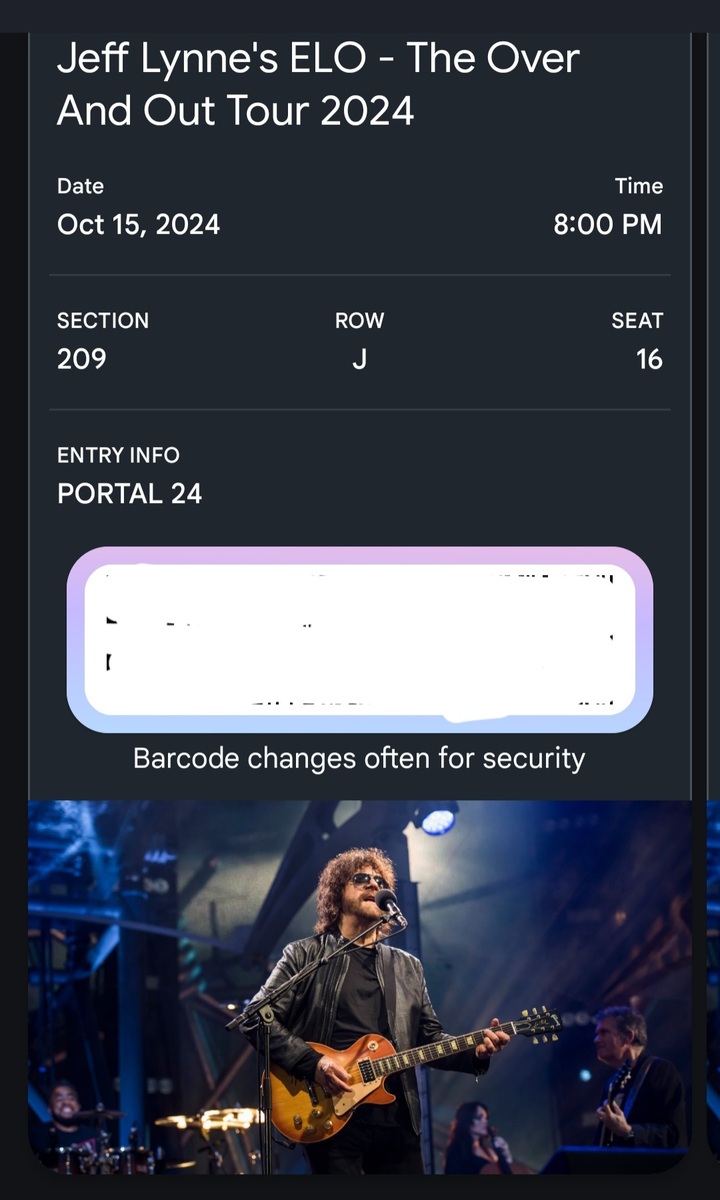The image size is (720, 1200).
Task: Tap the Barcode changes often for security text
Action: click(358, 758)
